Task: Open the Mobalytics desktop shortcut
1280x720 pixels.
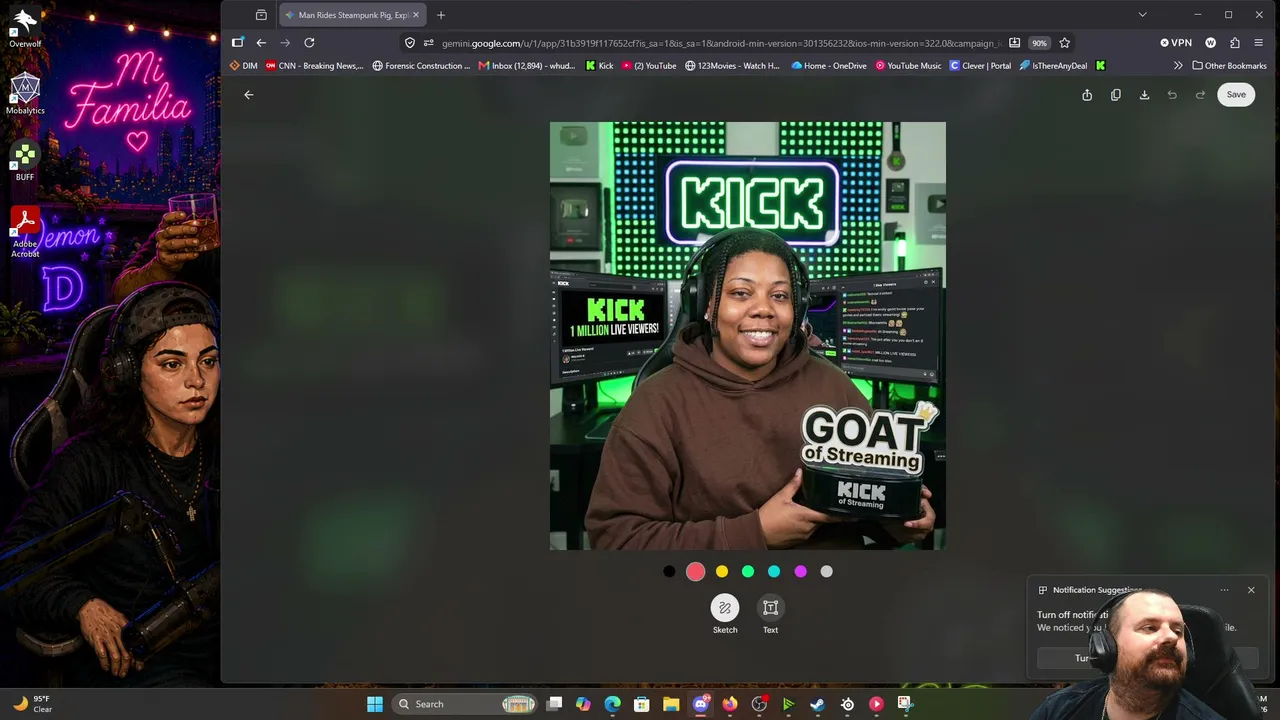Action: coord(25,94)
